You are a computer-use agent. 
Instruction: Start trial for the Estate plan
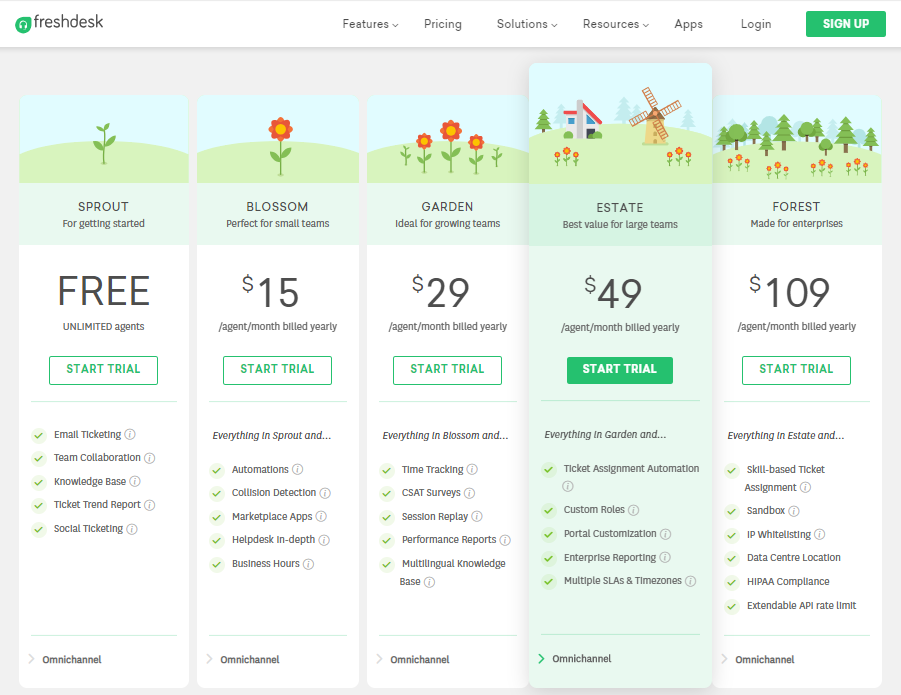tap(619, 370)
